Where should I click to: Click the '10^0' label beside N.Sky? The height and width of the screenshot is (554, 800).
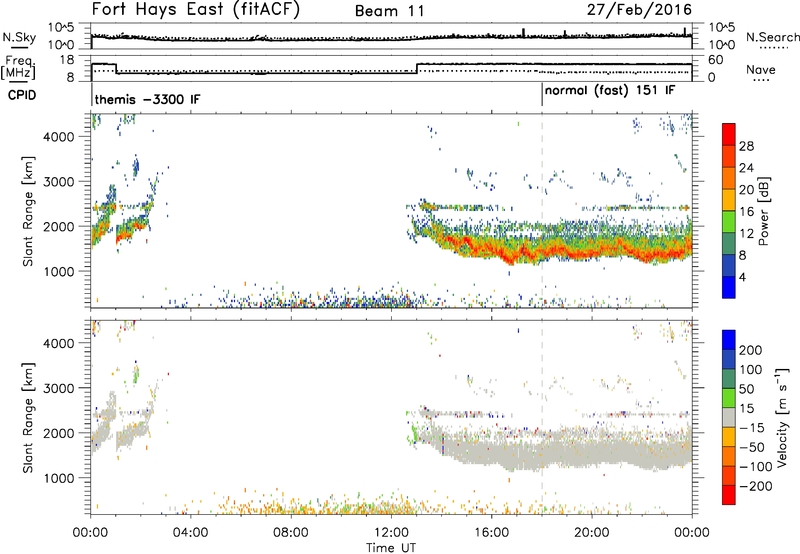point(61,45)
